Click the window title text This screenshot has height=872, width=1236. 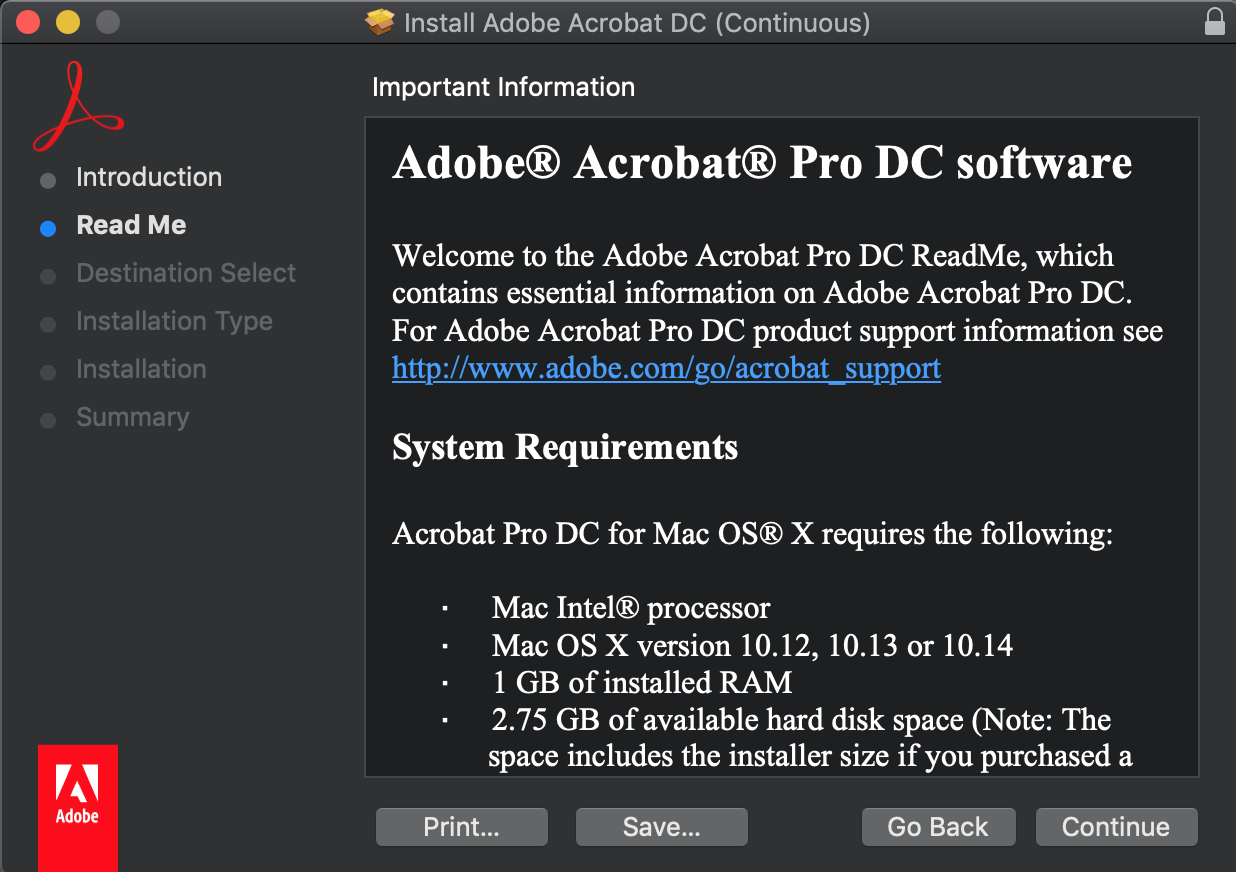[x=636, y=22]
